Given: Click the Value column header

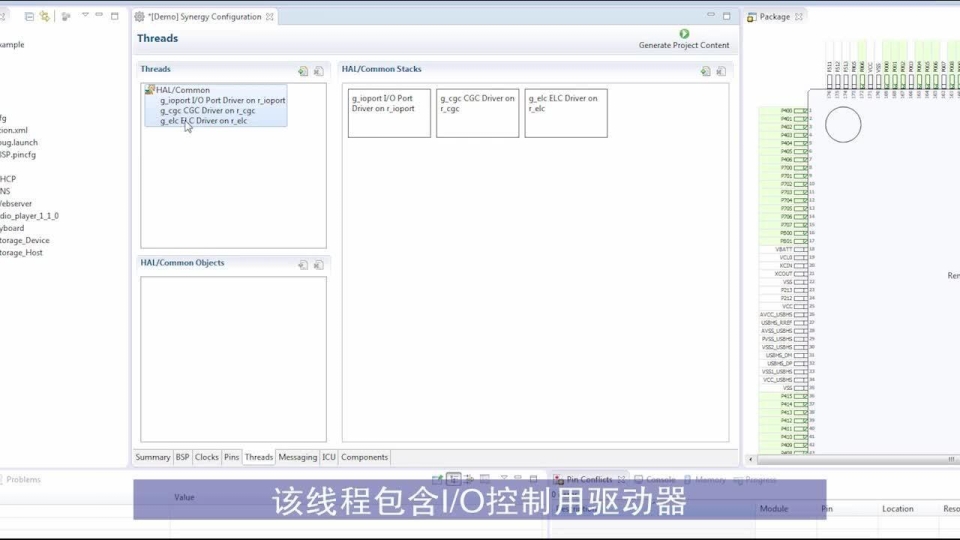Looking at the screenshot, I should (184, 497).
